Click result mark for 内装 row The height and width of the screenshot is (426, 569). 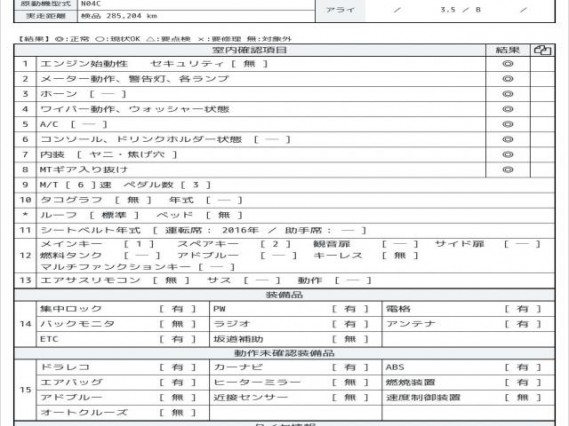pos(508,155)
